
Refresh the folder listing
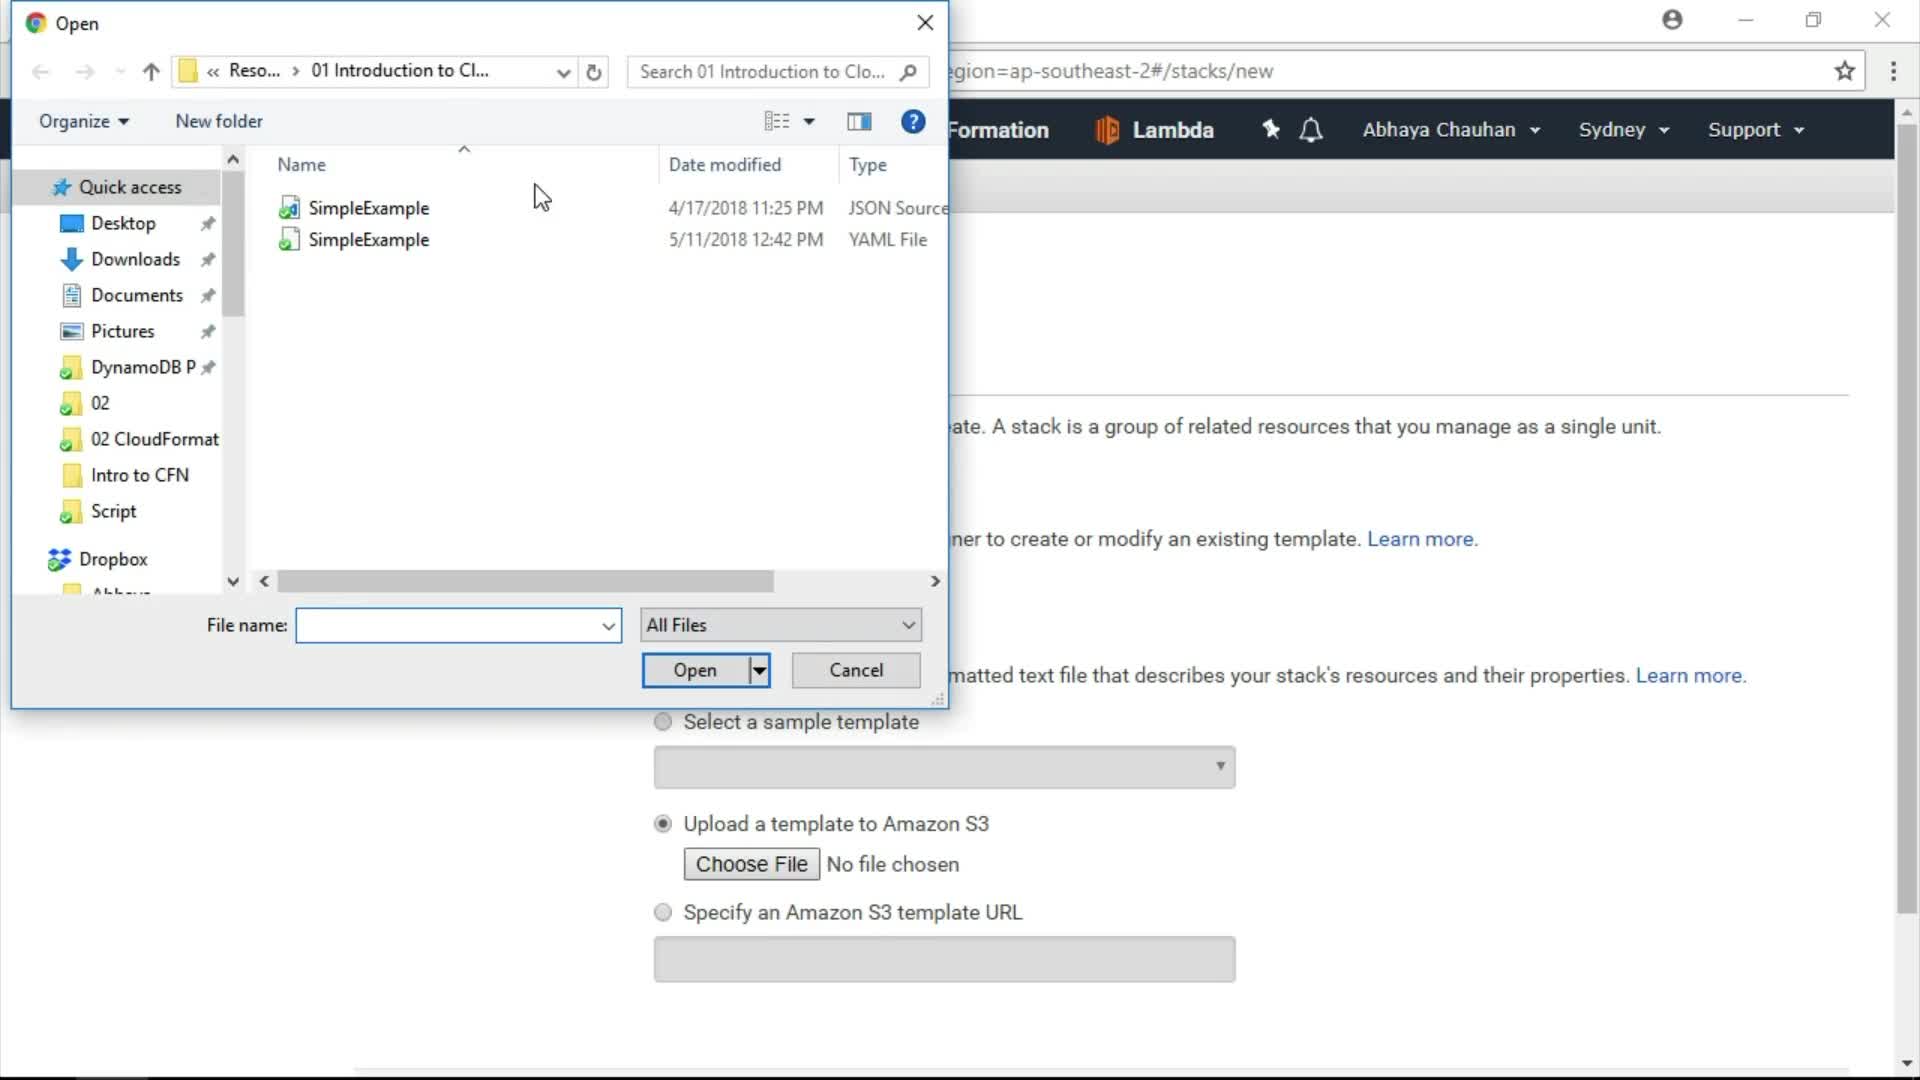pyautogui.click(x=594, y=72)
